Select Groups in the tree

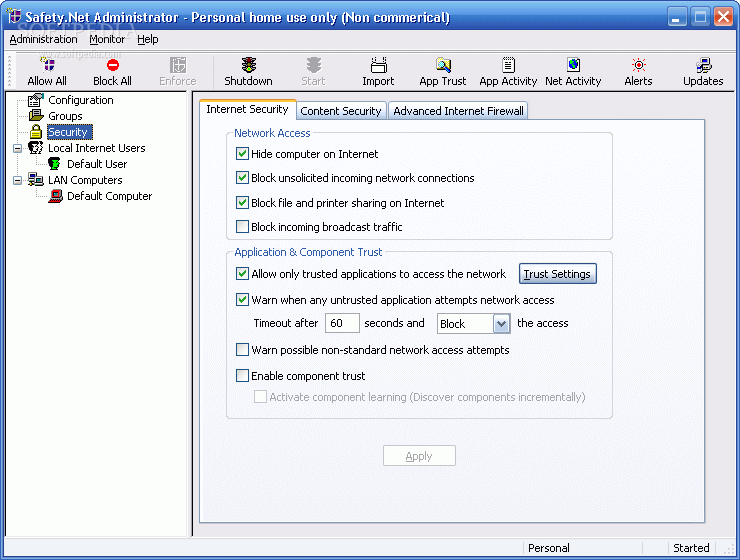coord(65,116)
